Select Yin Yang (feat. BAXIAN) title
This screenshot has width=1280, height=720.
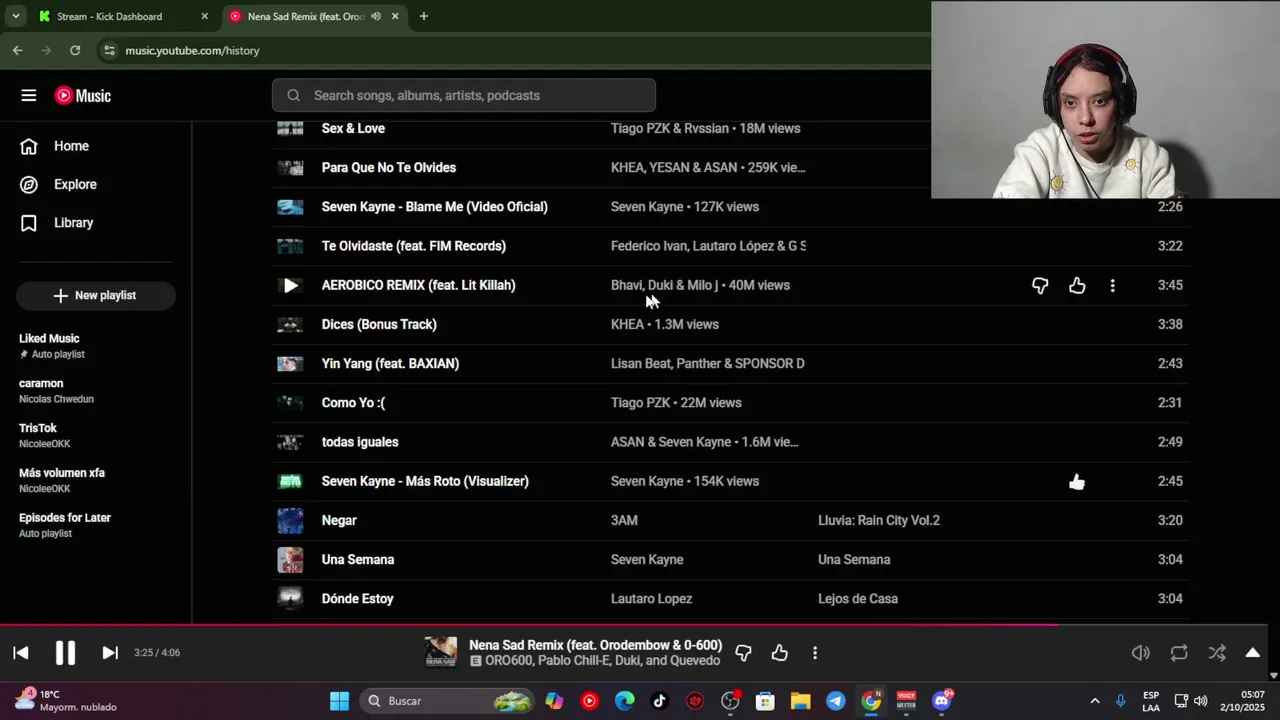pyautogui.click(x=390, y=363)
